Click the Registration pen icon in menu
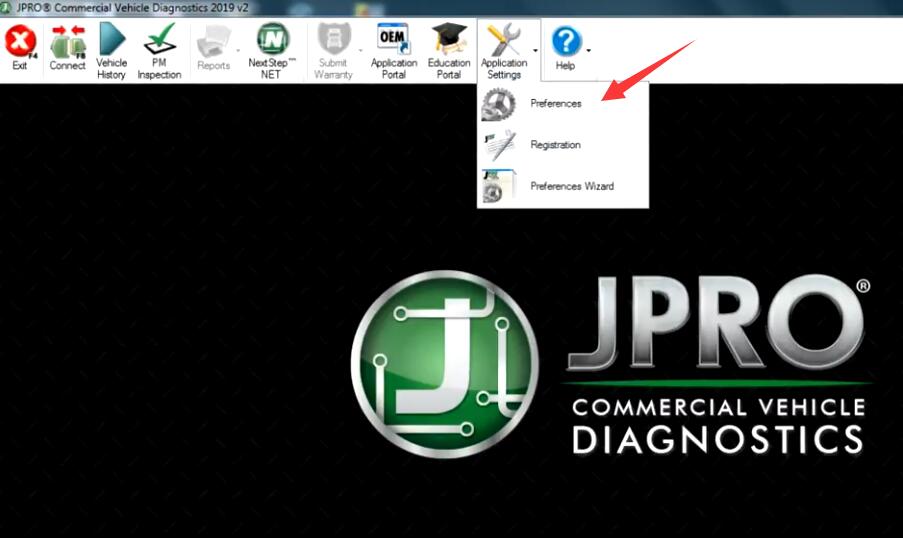The image size is (903, 538). 499,145
